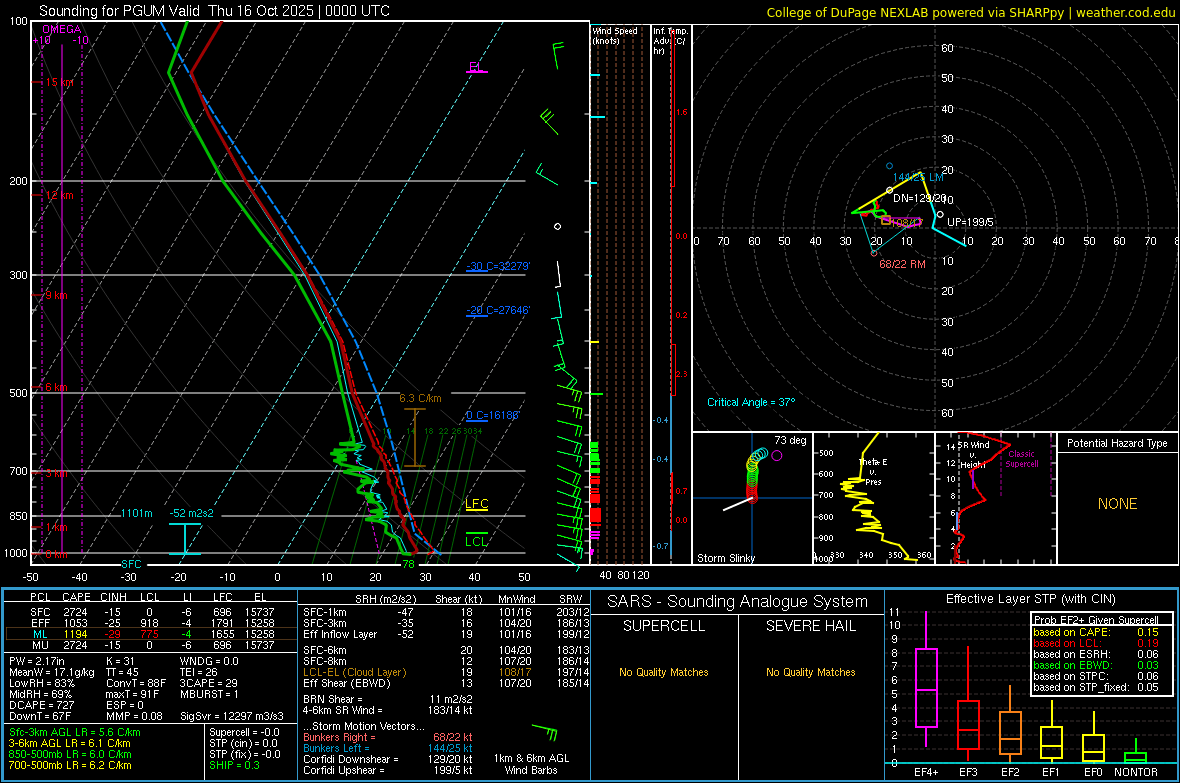1180x783 pixels.
Task: Click the 'Sfc-3km AGL LR = 5.6 C/km' line
Action: tap(75, 732)
